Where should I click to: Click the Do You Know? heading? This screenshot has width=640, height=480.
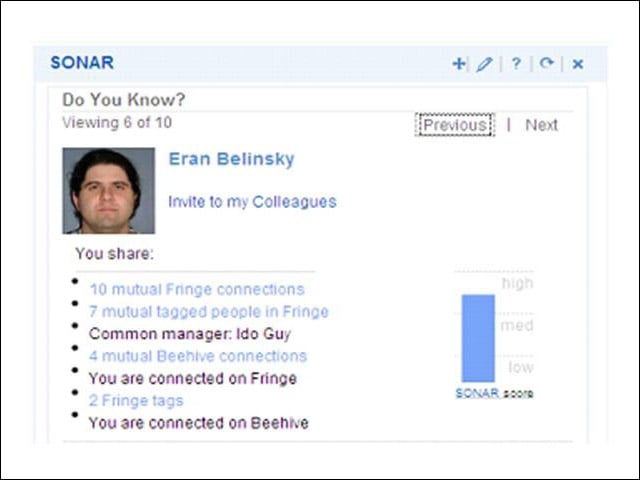pos(124,100)
